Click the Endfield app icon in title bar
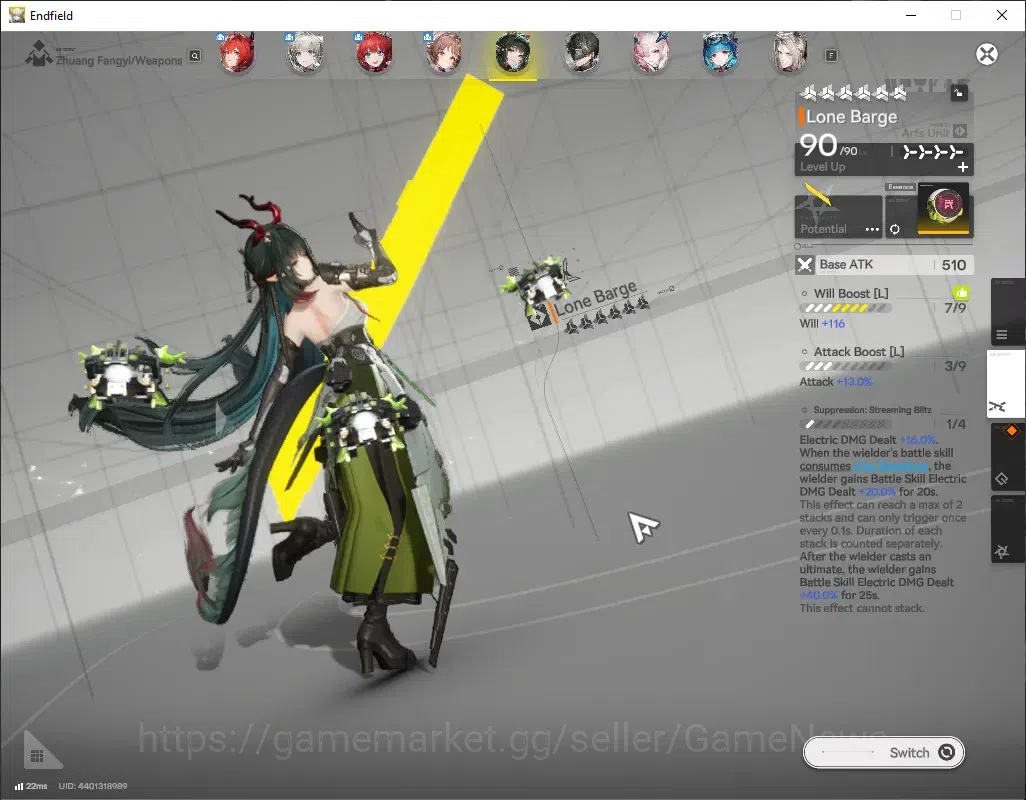Screen dimensions: 1026x800 (x=17, y=15)
